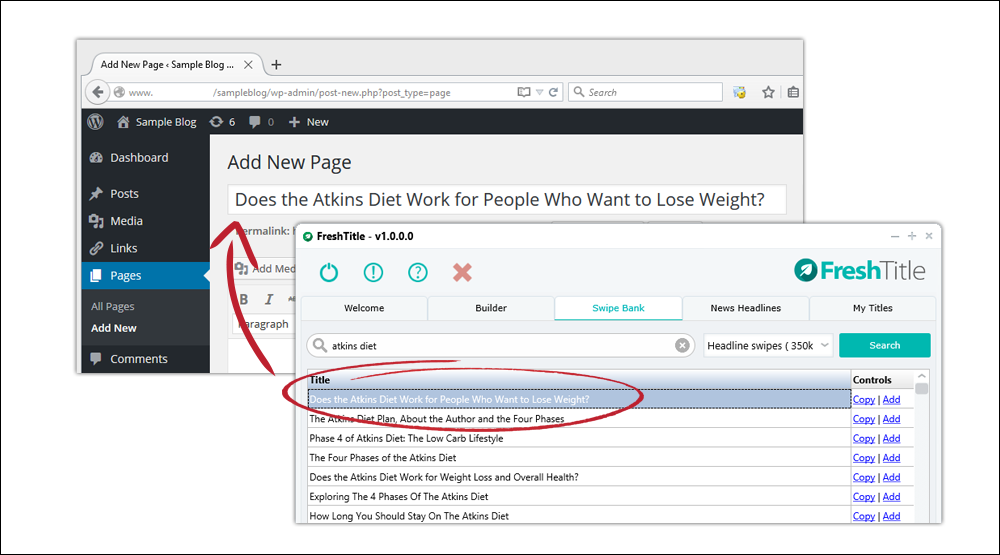The height and width of the screenshot is (555, 1000).
Task: Open the WordPress logo menu
Action: coord(96,122)
